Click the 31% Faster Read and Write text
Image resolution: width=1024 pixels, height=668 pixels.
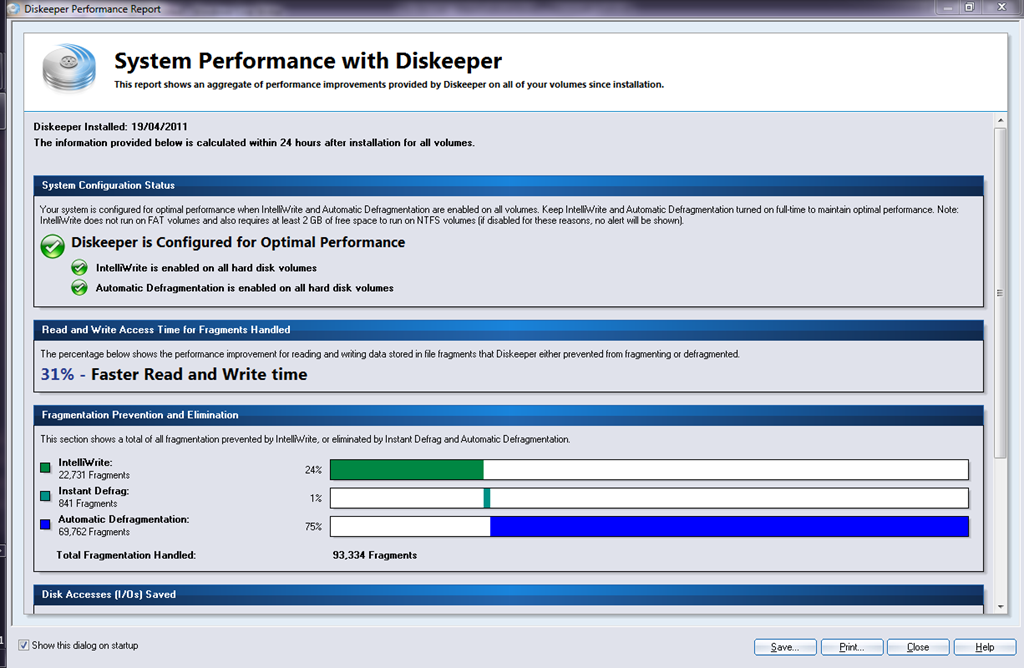click(174, 374)
